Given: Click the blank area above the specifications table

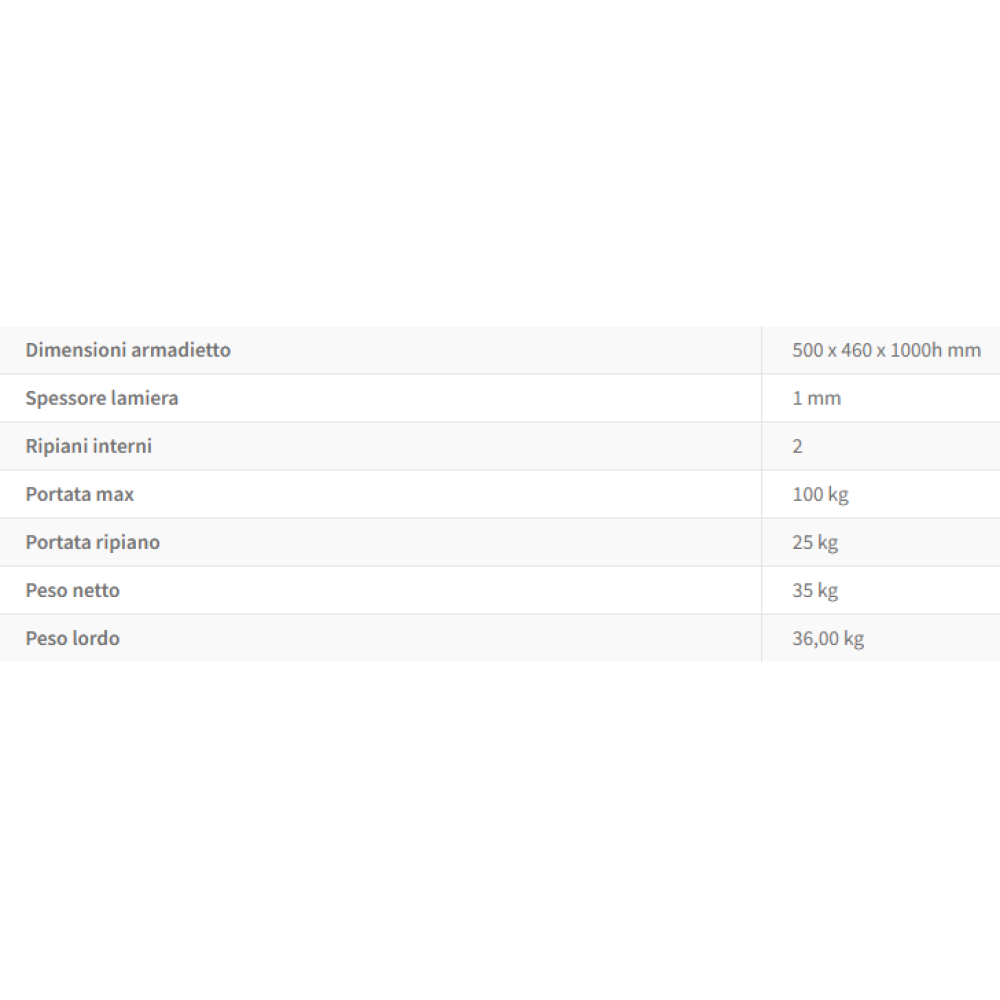Looking at the screenshot, I should [500, 160].
